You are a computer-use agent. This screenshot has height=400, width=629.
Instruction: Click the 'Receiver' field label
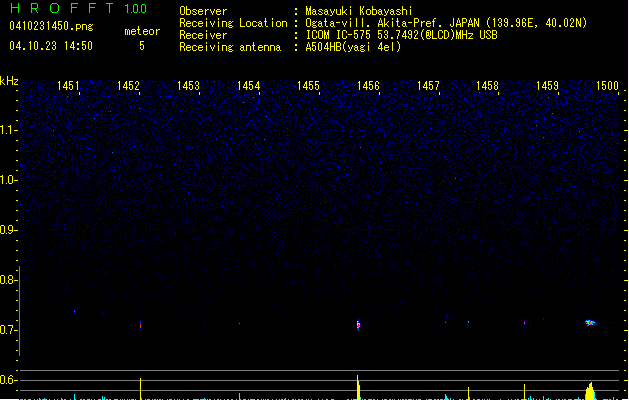(203, 35)
